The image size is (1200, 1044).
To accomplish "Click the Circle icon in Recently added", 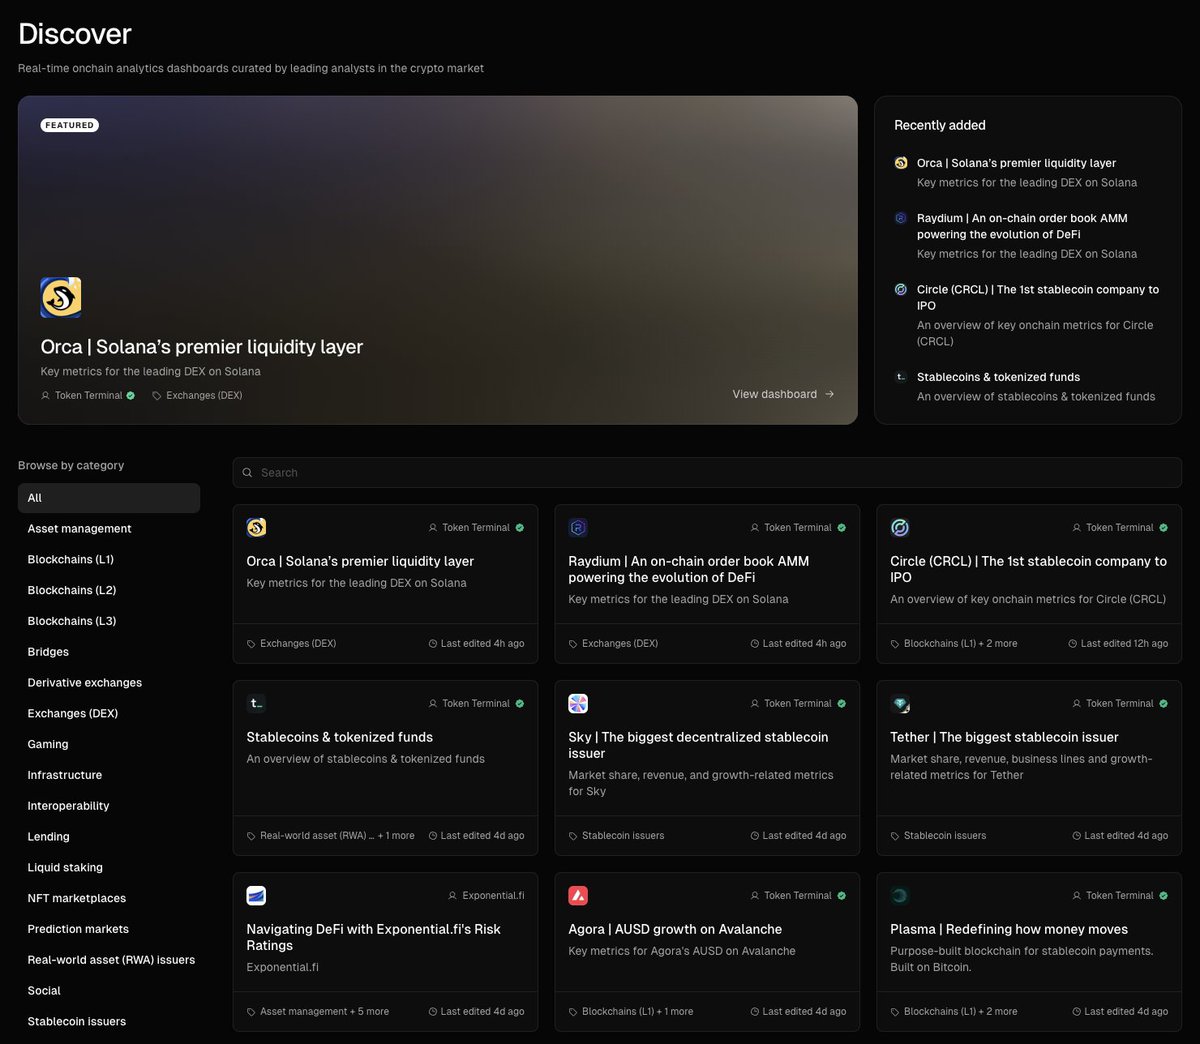I will click(x=901, y=290).
